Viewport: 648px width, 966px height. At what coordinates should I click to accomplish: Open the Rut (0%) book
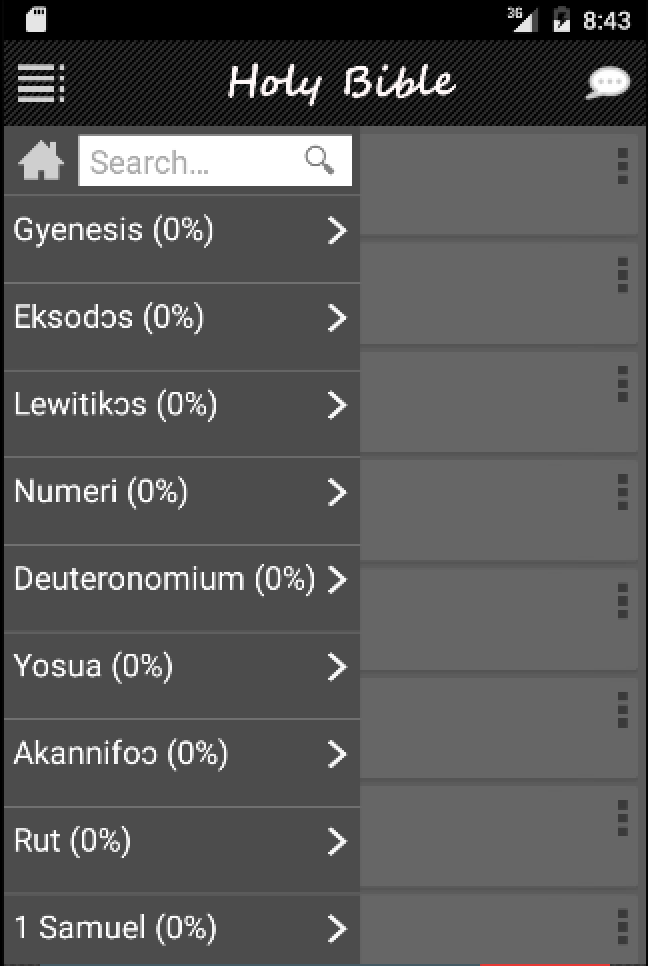(x=72, y=840)
